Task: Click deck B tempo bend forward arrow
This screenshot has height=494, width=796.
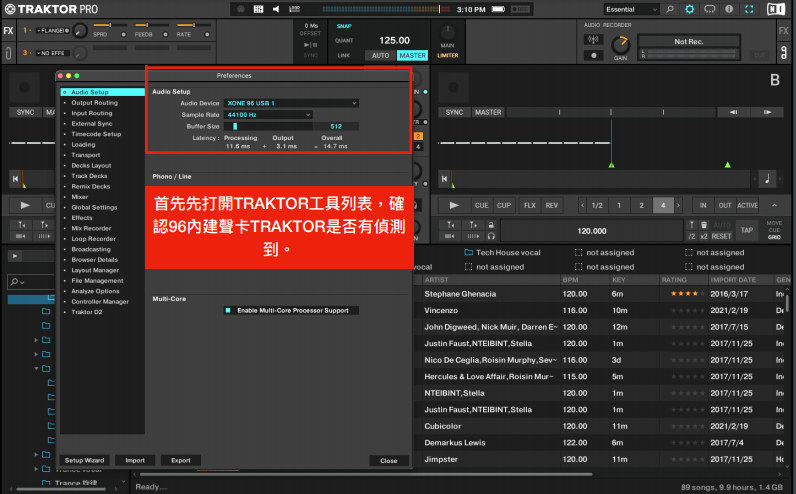Action: (767, 112)
